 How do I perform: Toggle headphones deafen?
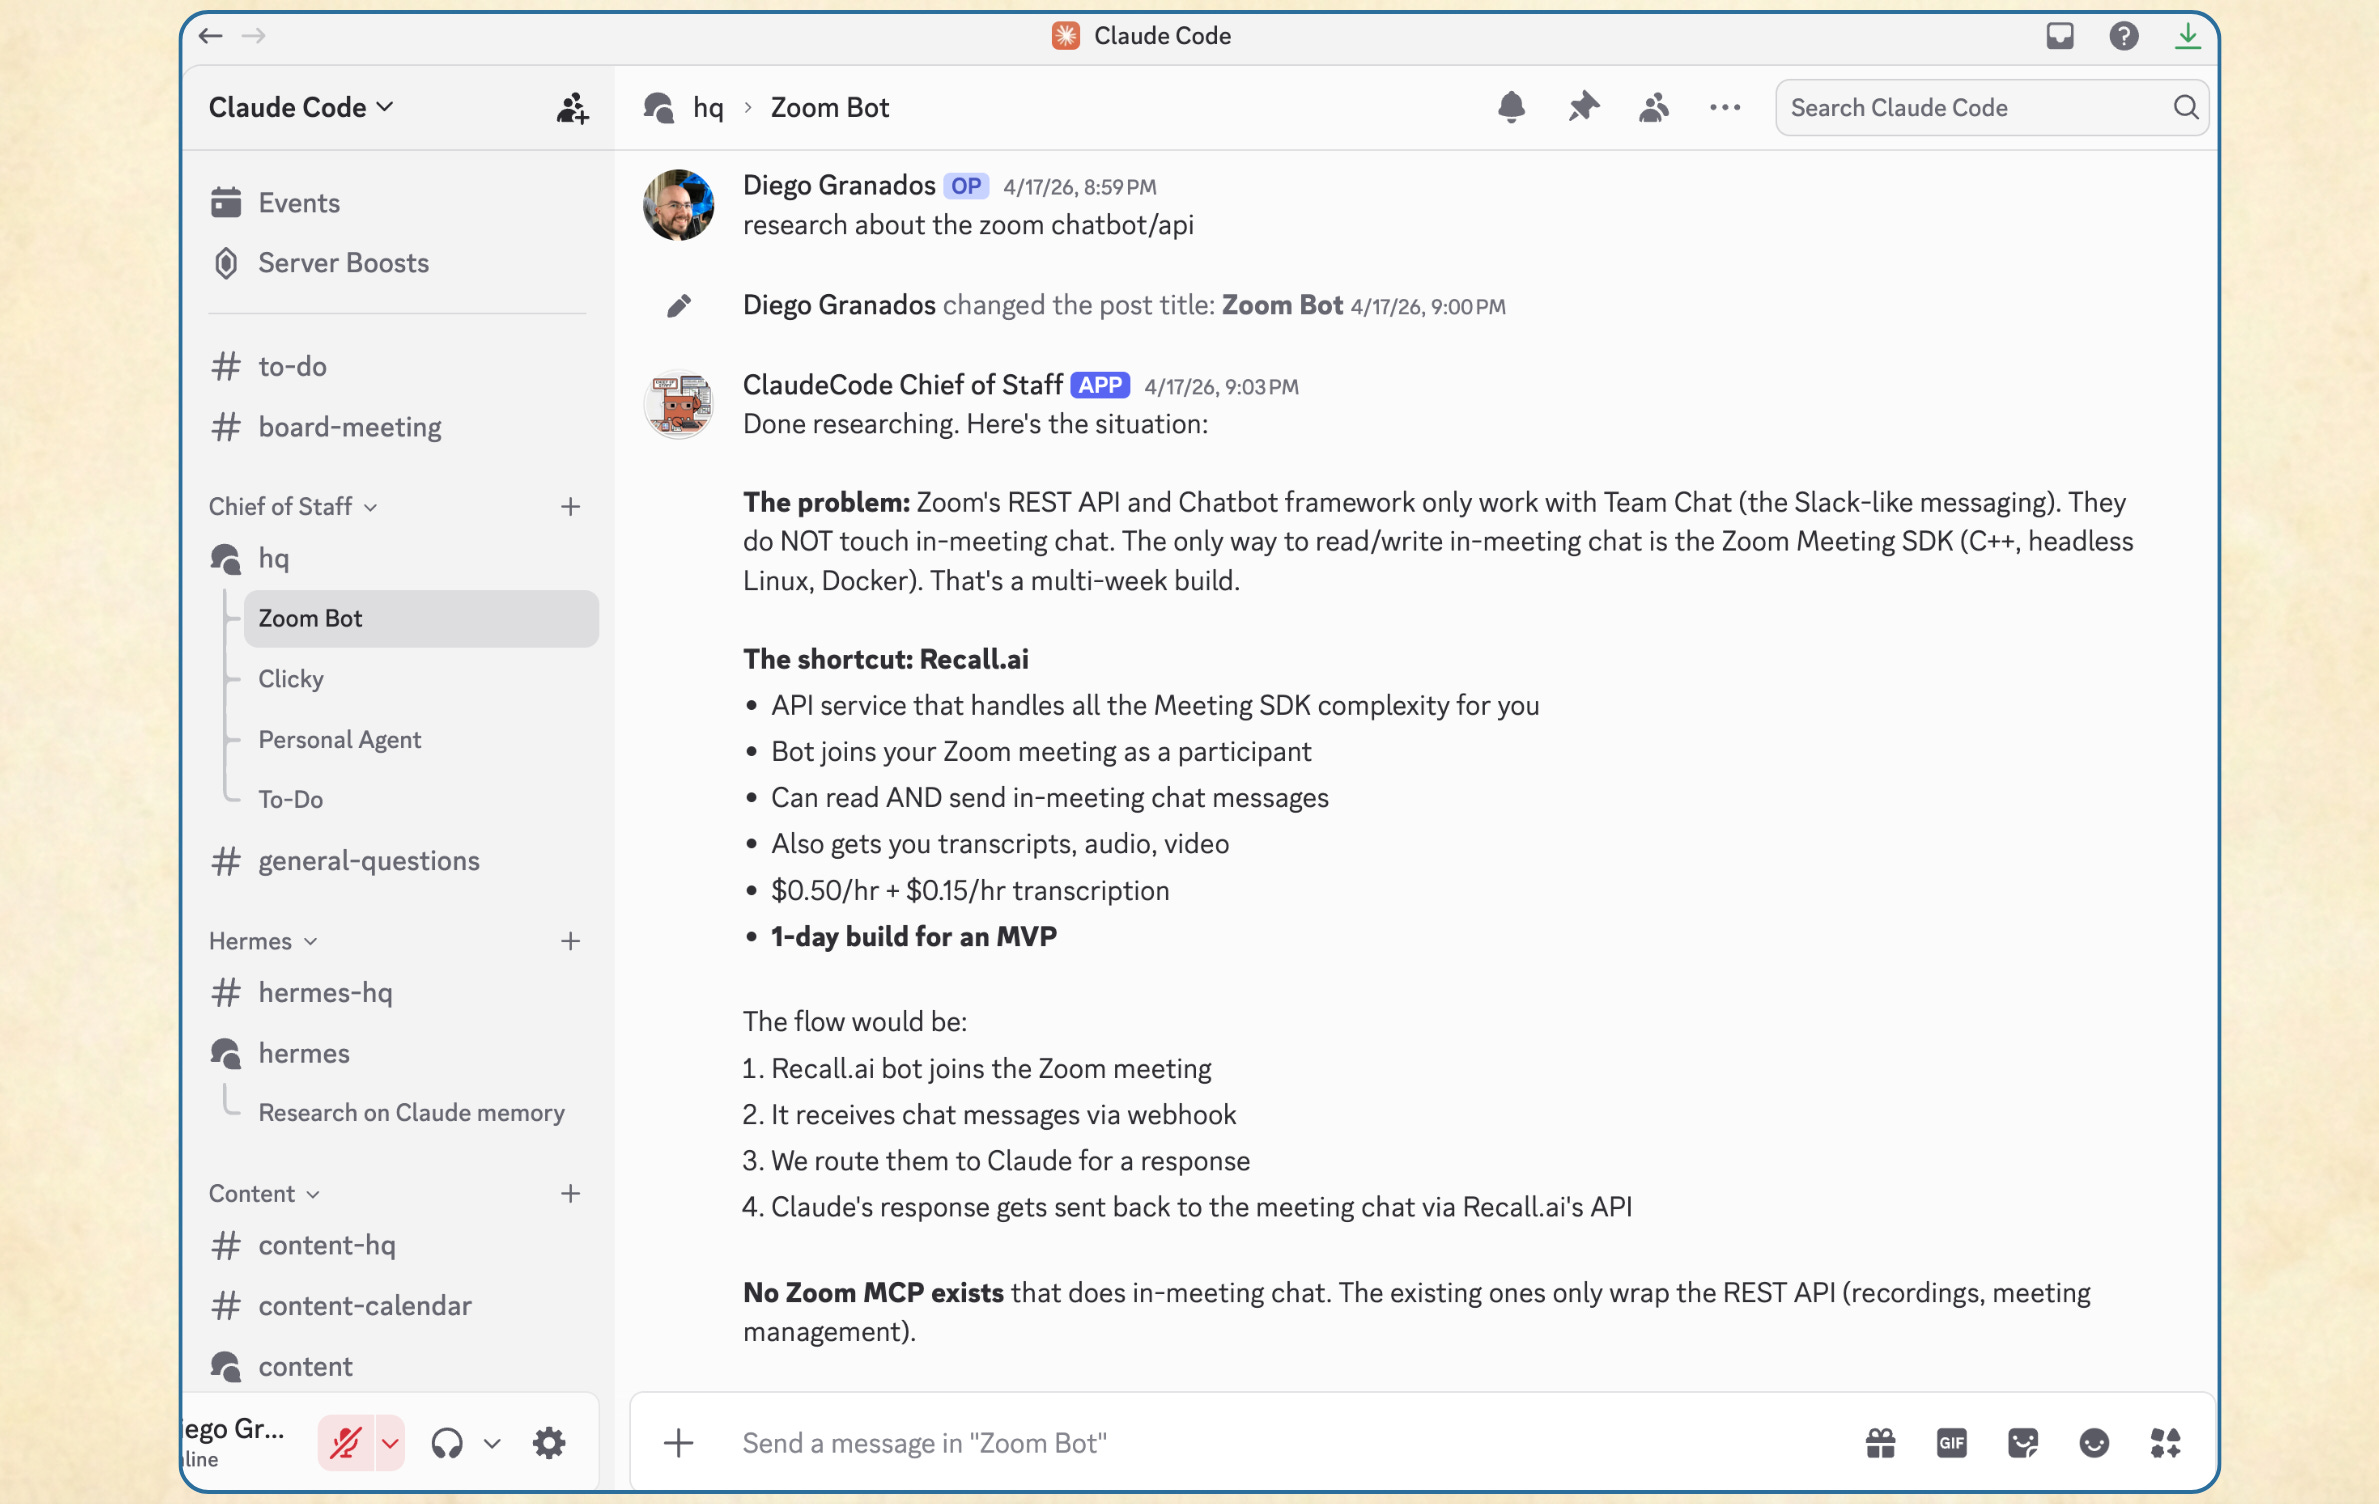coord(447,1443)
